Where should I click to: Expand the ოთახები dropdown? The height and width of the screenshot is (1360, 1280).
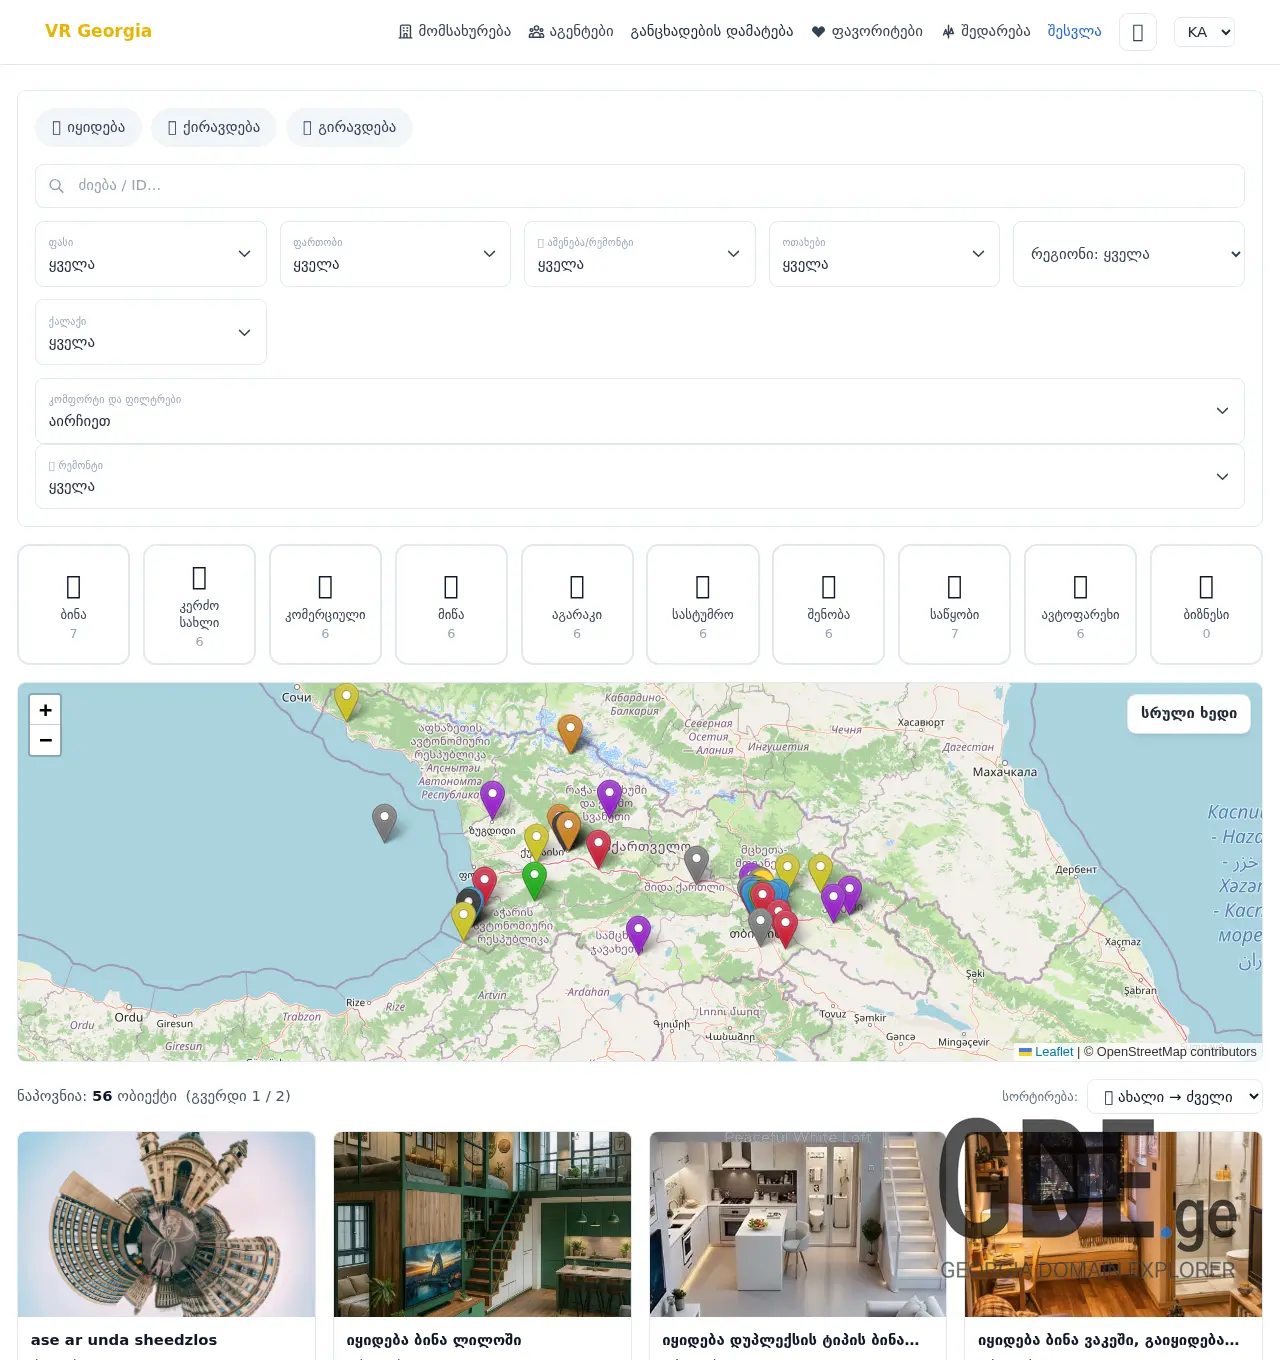pyautogui.click(x=884, y=254)
